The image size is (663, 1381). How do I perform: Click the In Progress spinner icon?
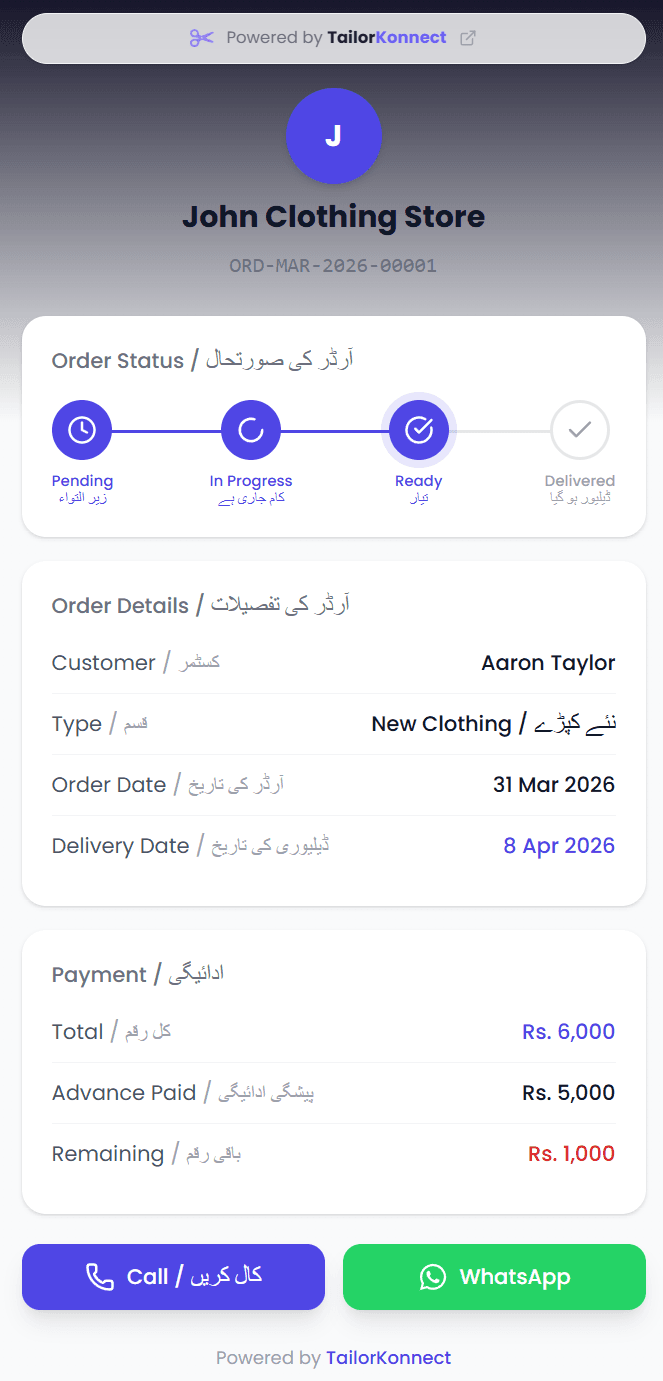(251, 429)
